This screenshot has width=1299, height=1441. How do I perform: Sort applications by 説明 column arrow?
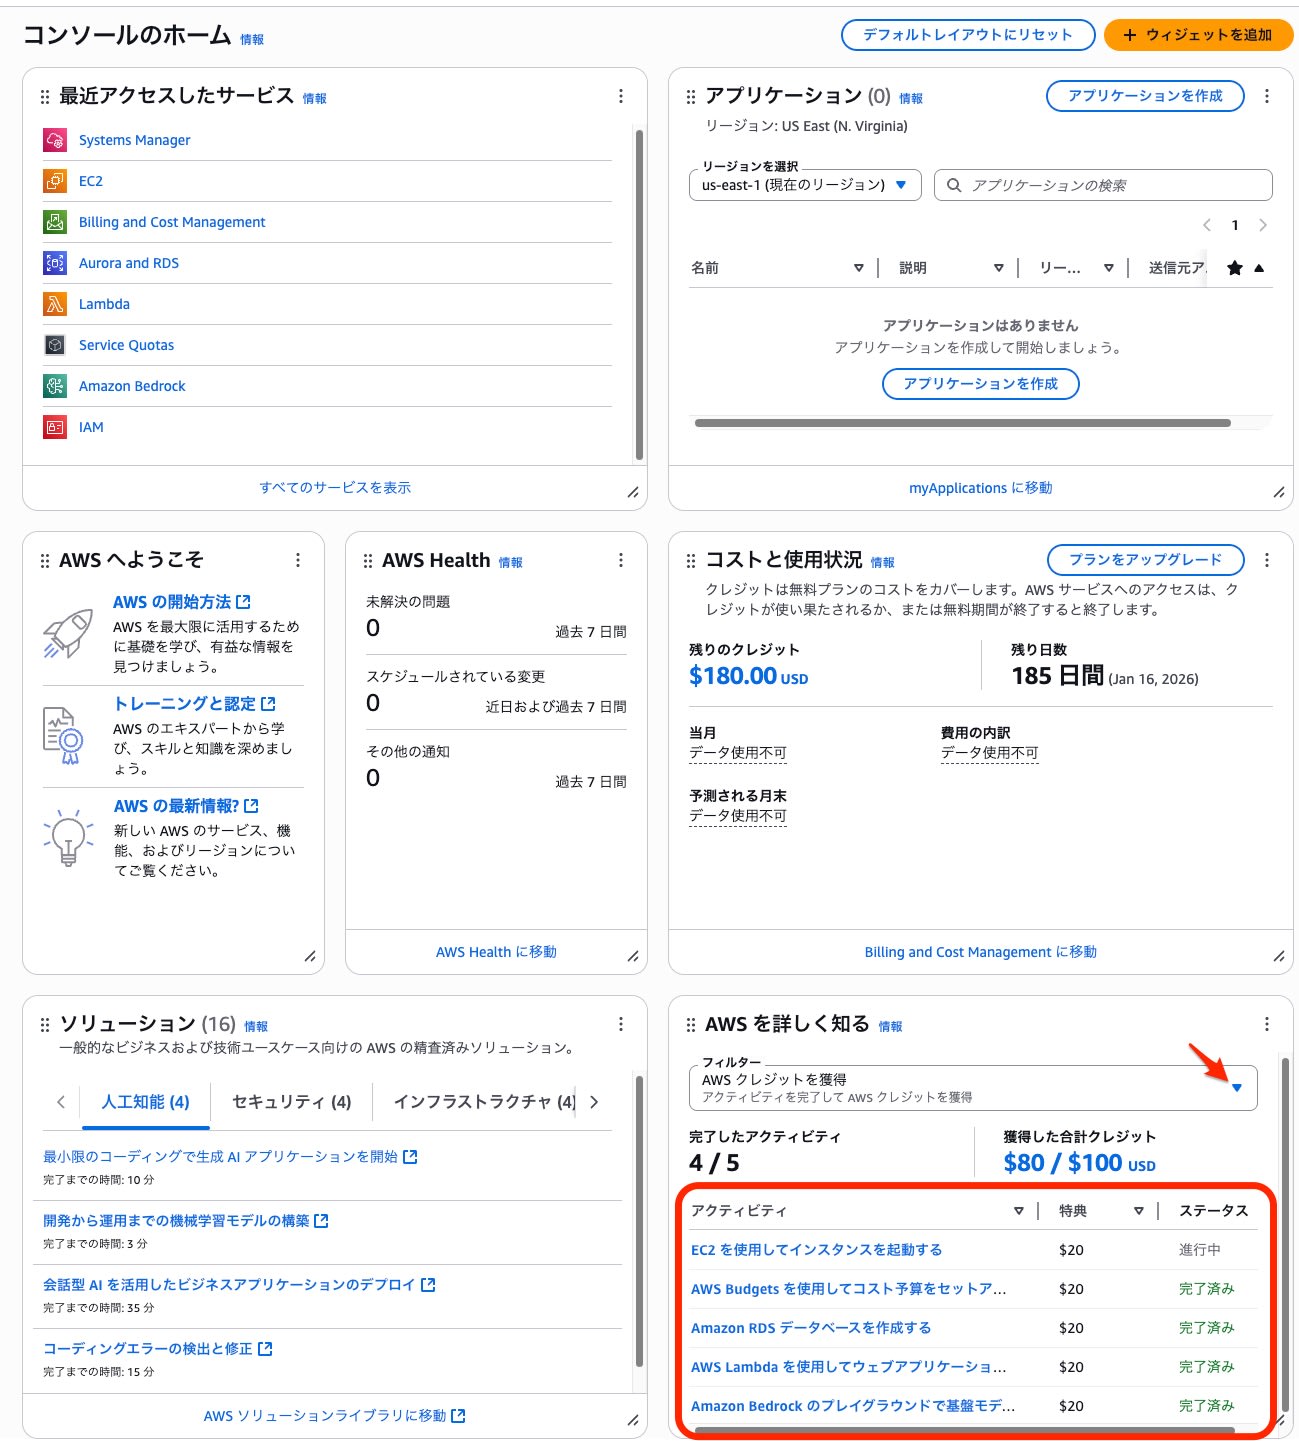coord(999,268)
